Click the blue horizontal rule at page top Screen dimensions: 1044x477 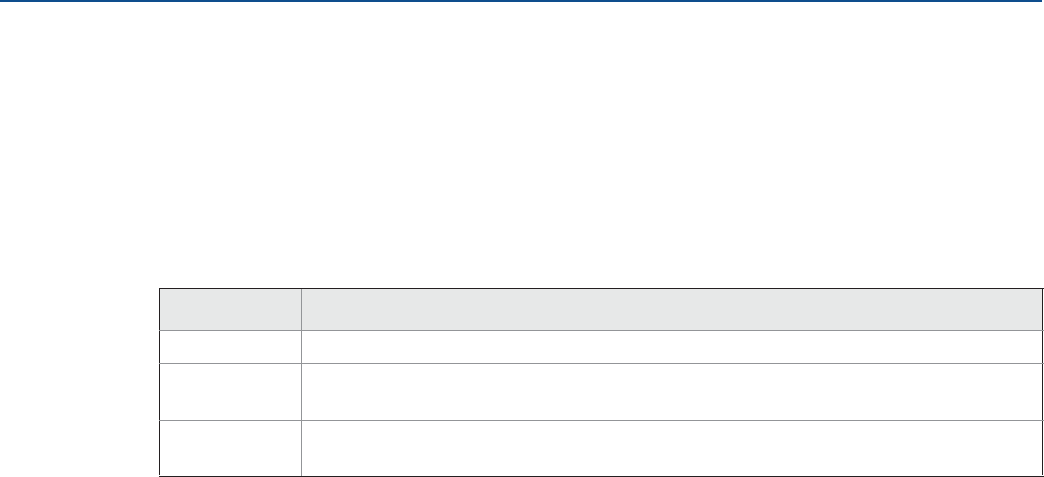click(522, 2)
